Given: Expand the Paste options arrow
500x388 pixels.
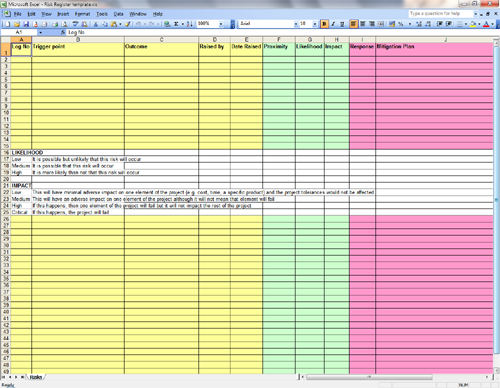Looking at the screenshot, I should [x=120, y=24].
